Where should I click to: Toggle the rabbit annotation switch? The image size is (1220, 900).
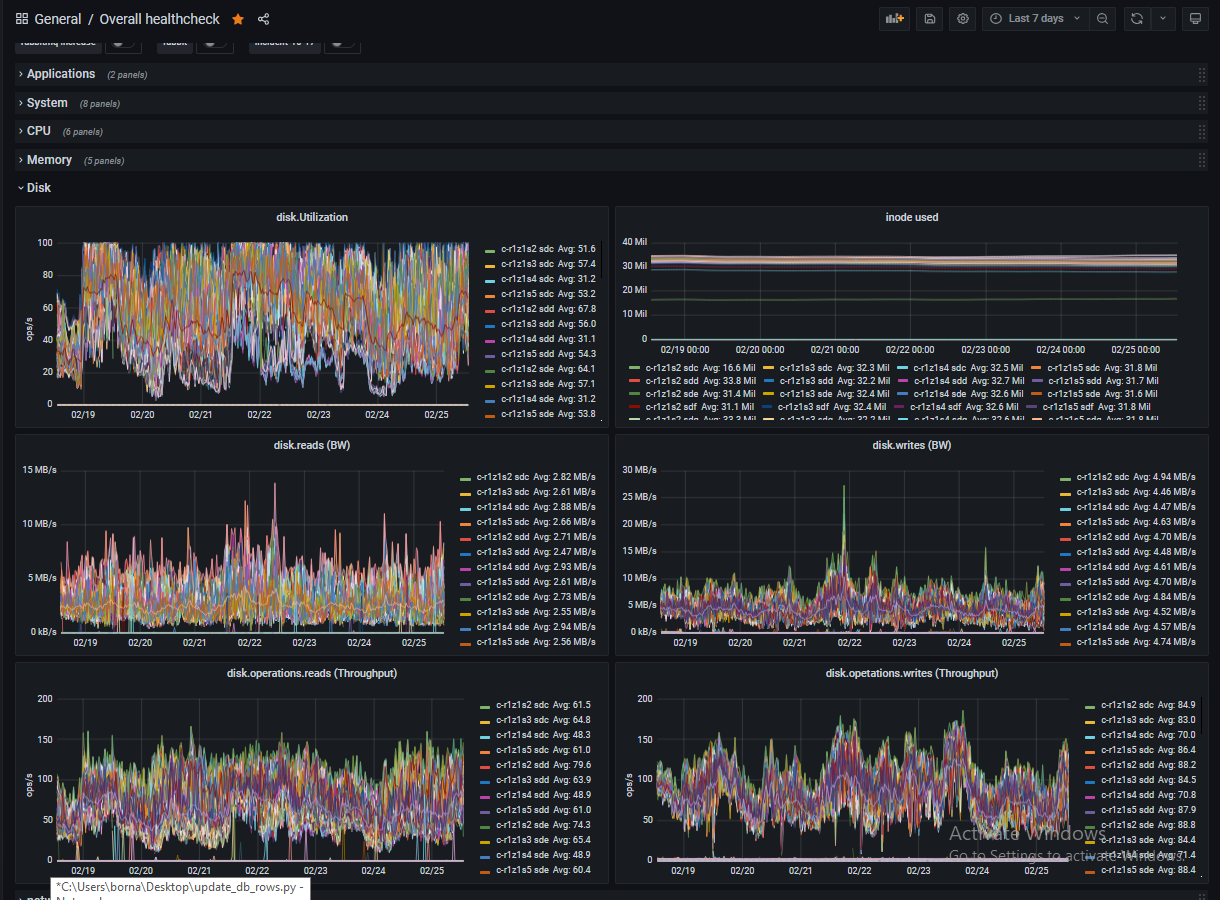214,43
